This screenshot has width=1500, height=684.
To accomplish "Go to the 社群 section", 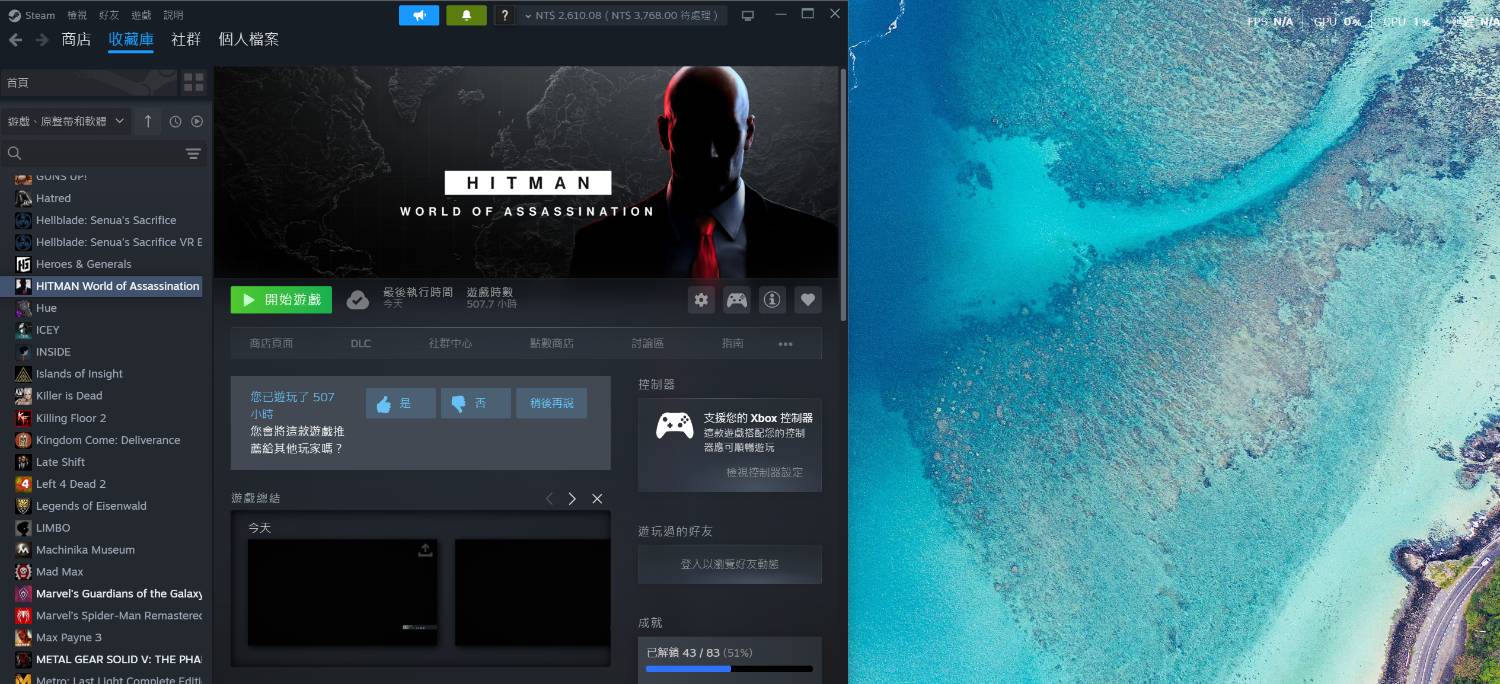I will click(186, 40).
